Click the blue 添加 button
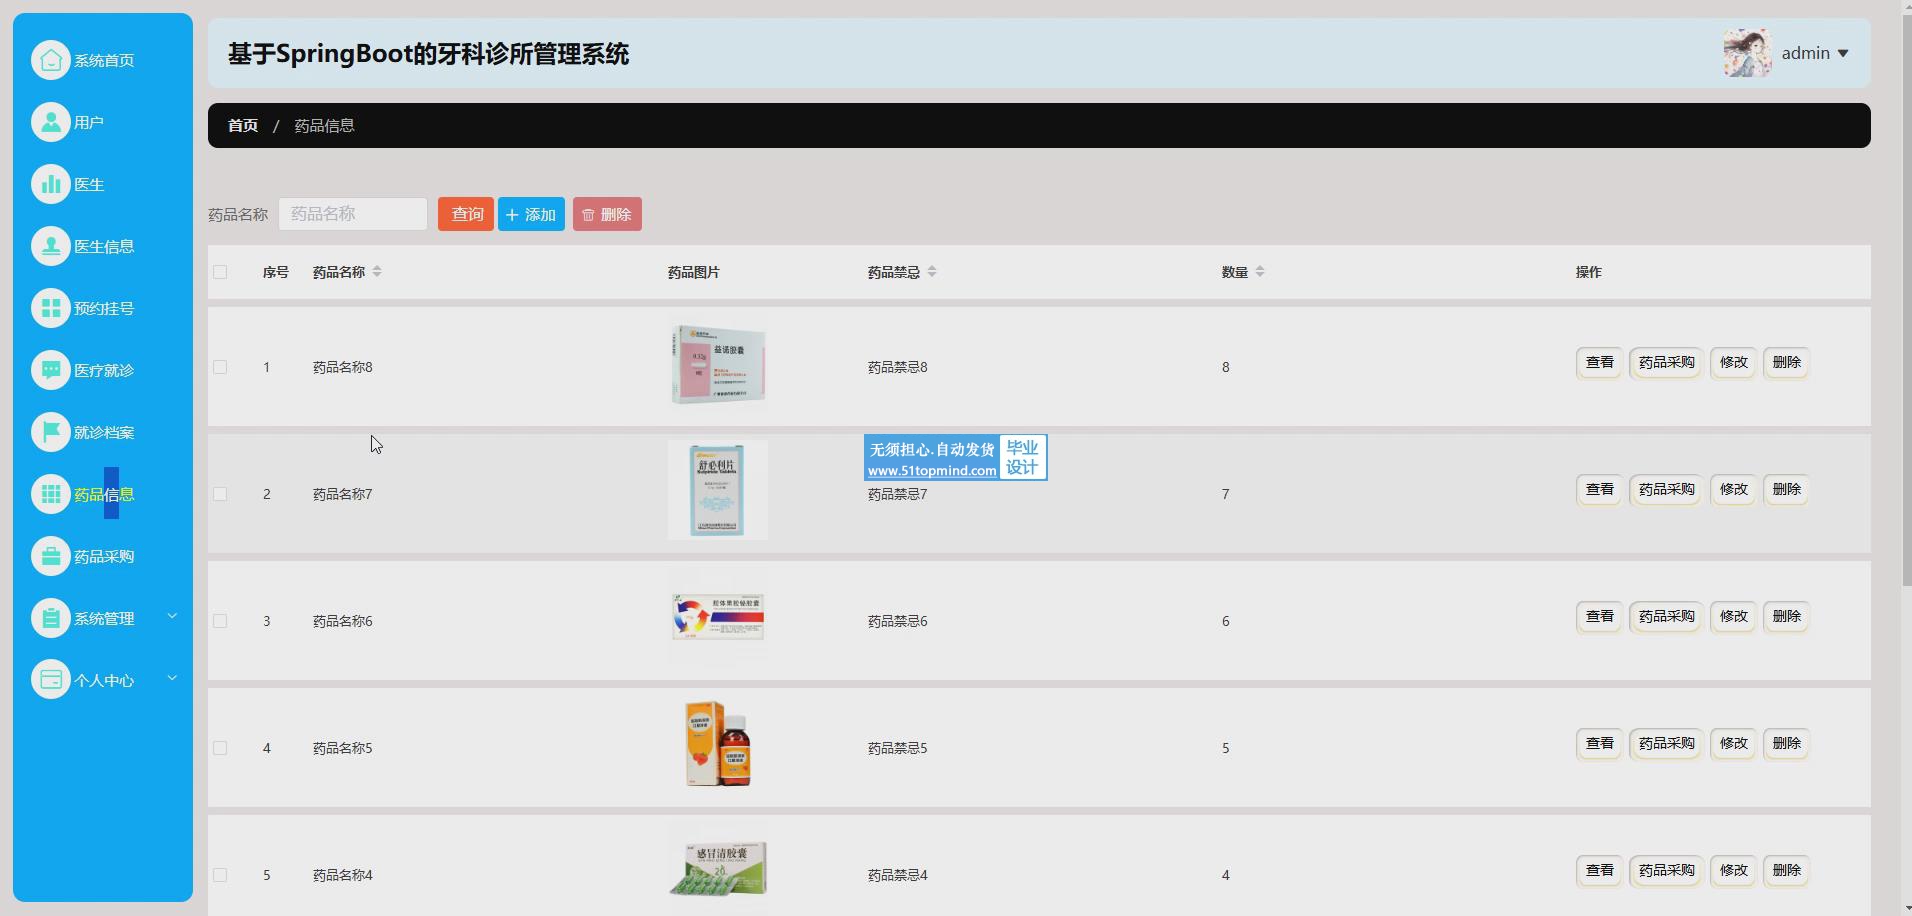Image resolution: width=1912 pixels, height=916 pixels. click(x=531, y=214)
